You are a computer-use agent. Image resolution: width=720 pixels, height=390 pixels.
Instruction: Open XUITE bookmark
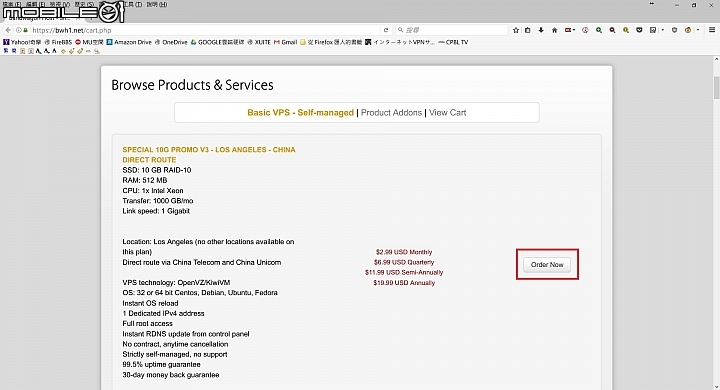point(259,42)
